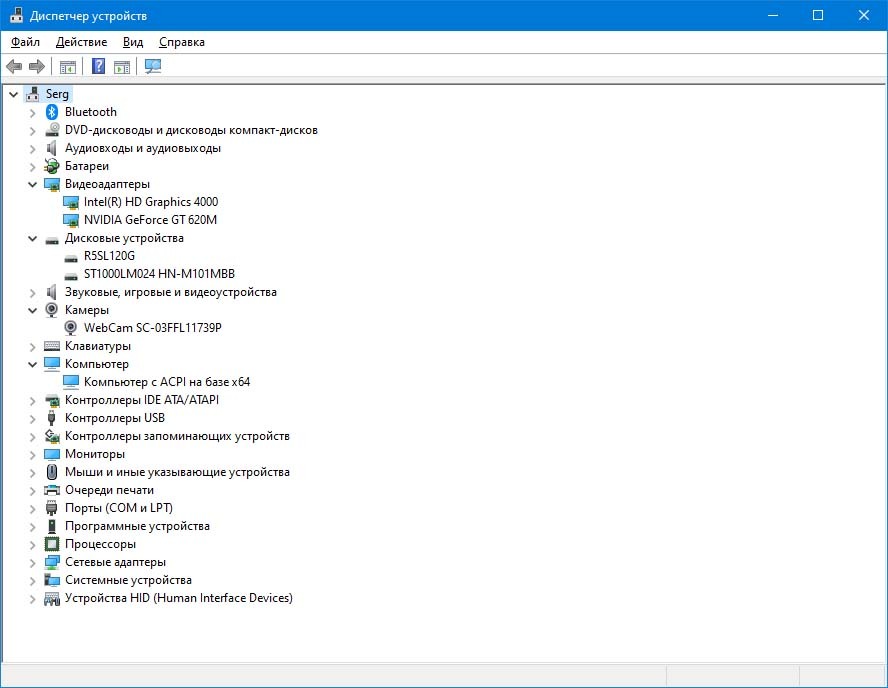The width and height of the screenshot is (888, 688).
Task: Click the Процессоры category icon
Action: (x=52, y=544)
